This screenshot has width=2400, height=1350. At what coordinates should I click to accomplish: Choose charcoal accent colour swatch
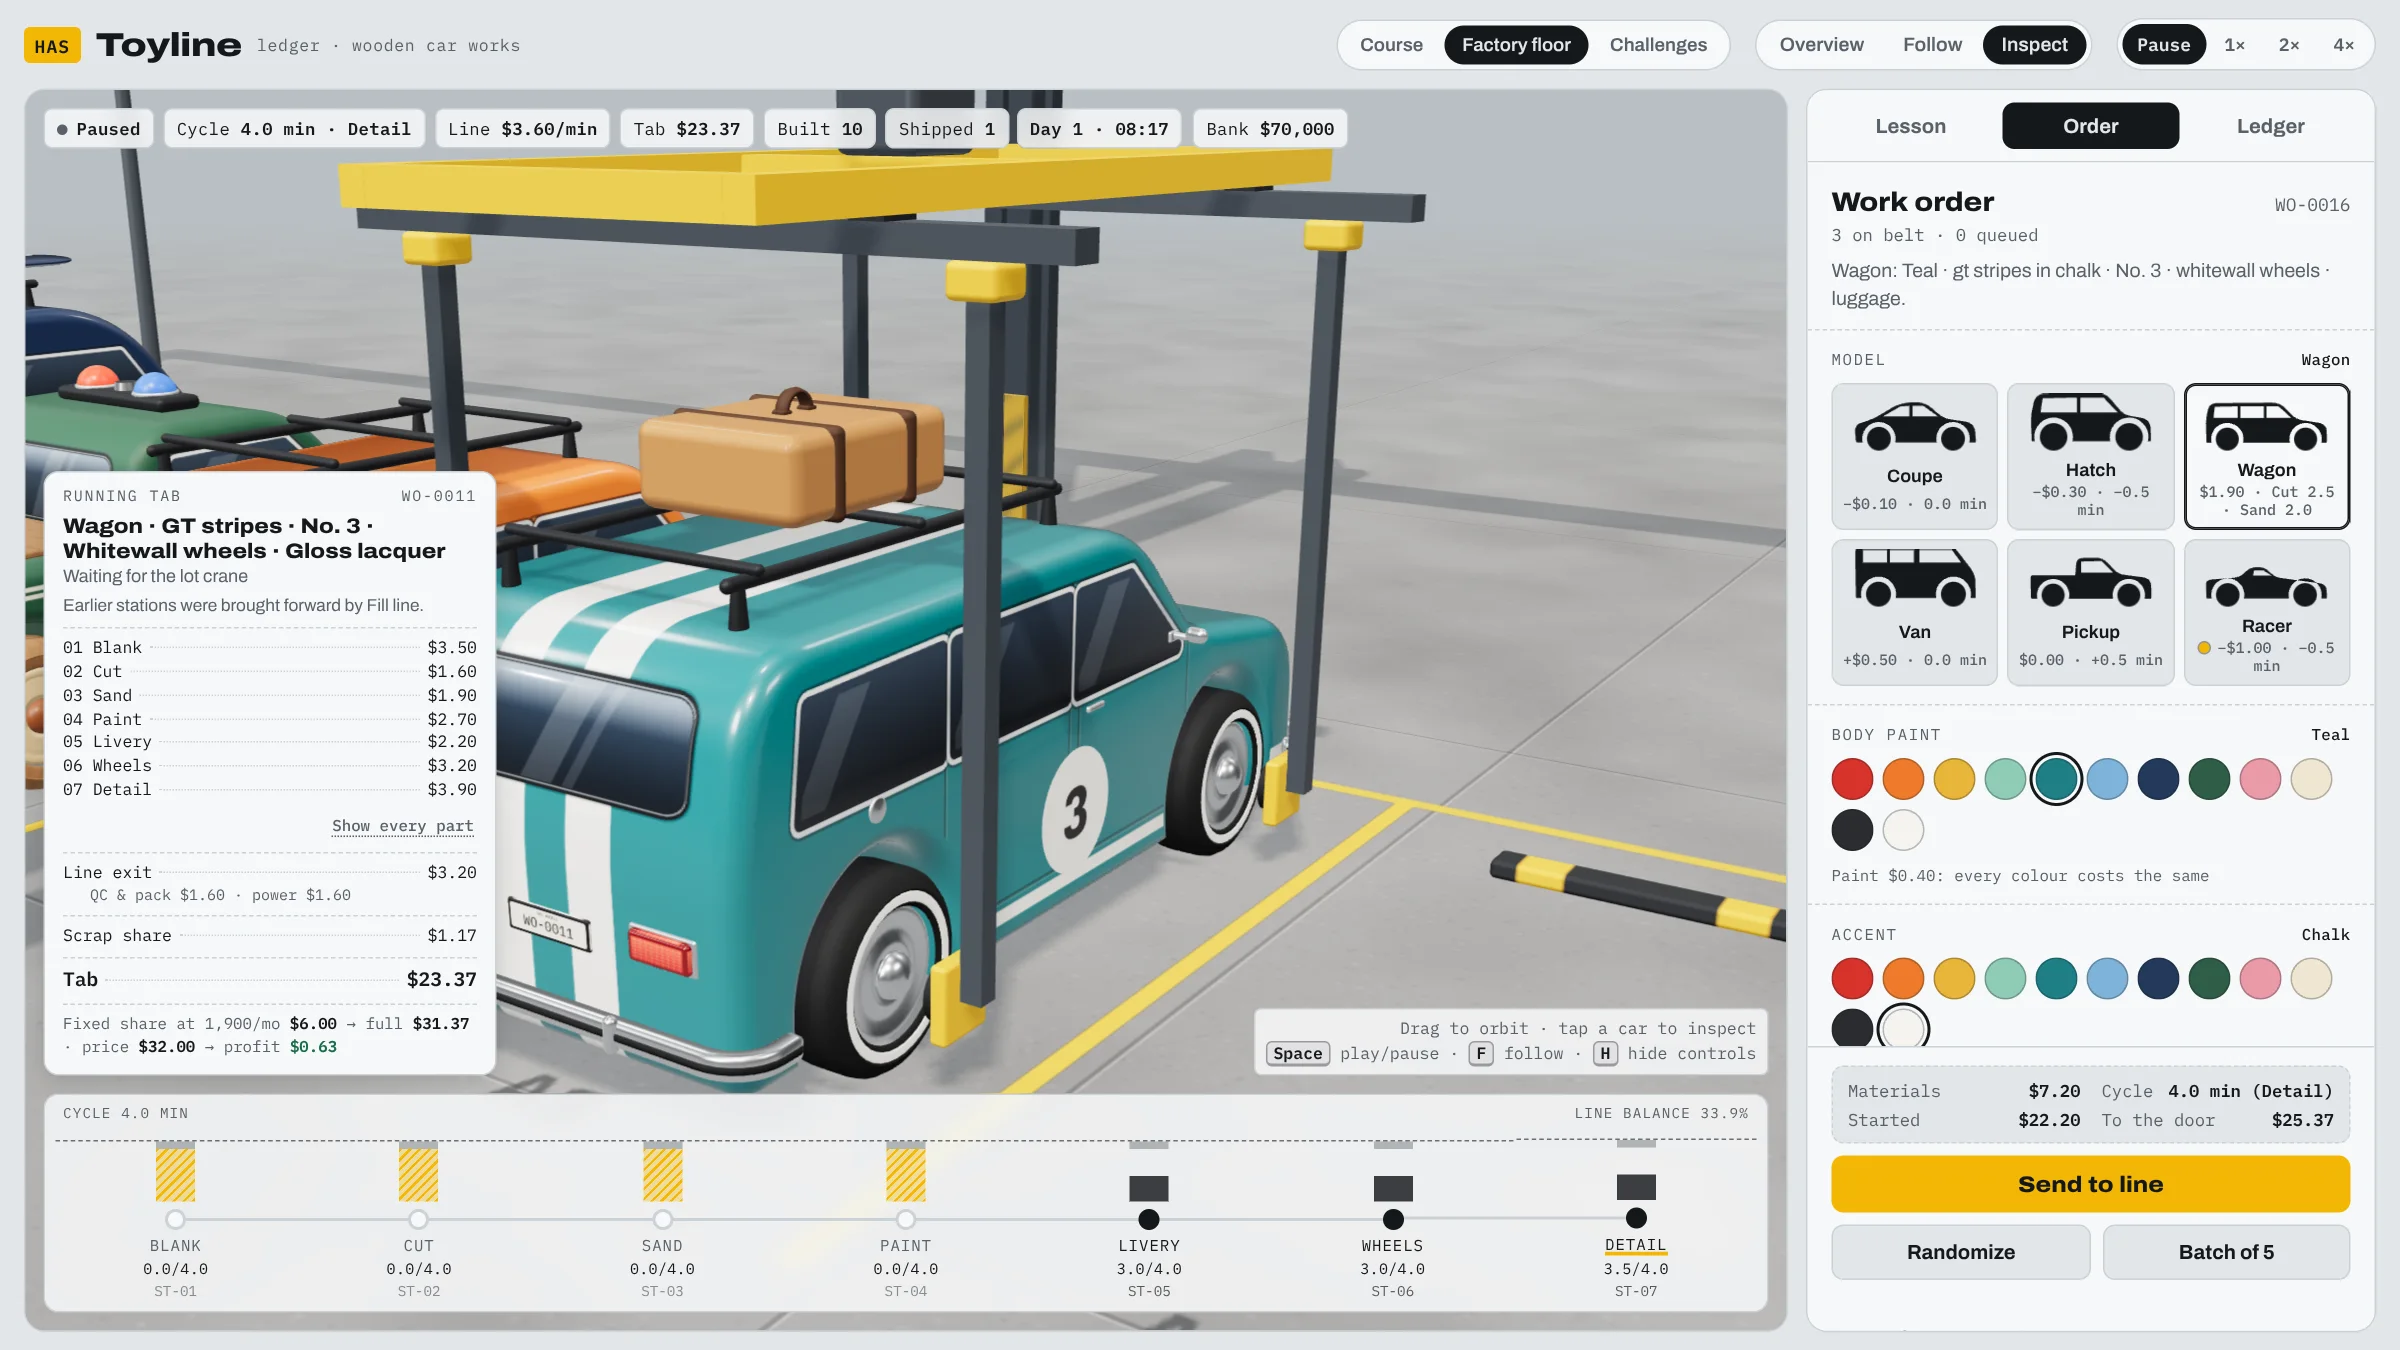(x=1852, y=1027)
